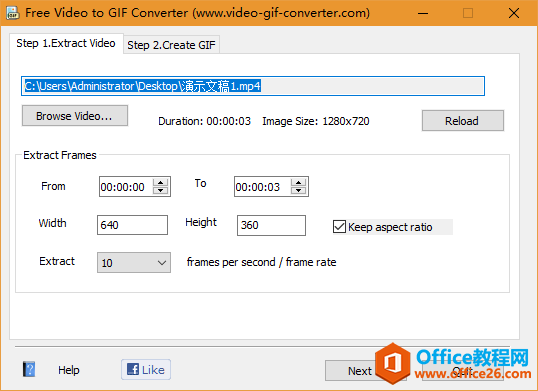Open the Extract frame rate dropdown
The height and width of the screenshot is (391, 538).
click(134, 263)
